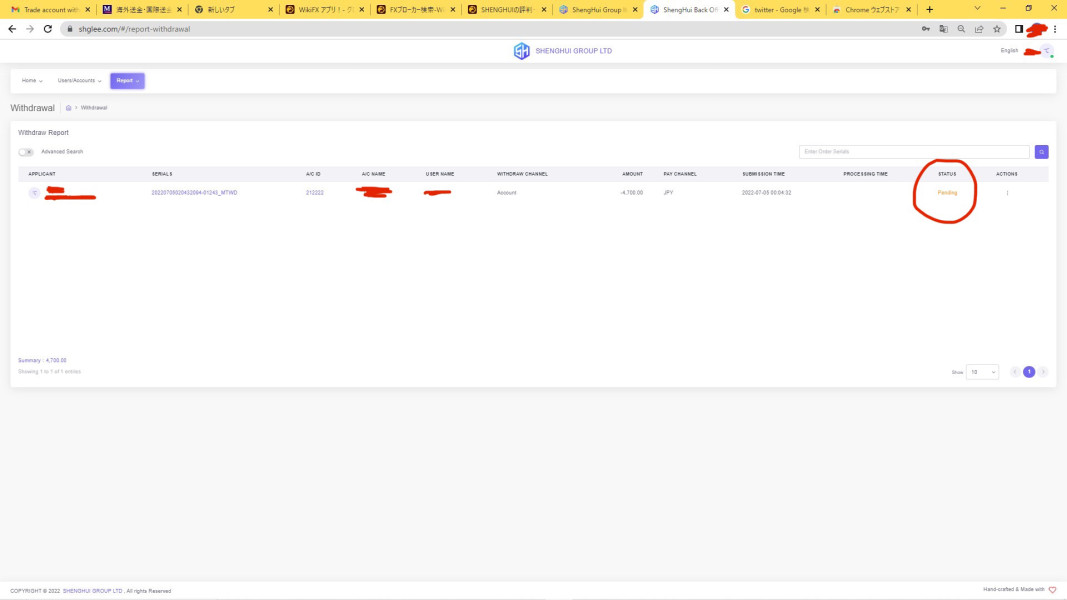Open the English language selector
Screen dimensions: 1067x600
coord(1009,50)
